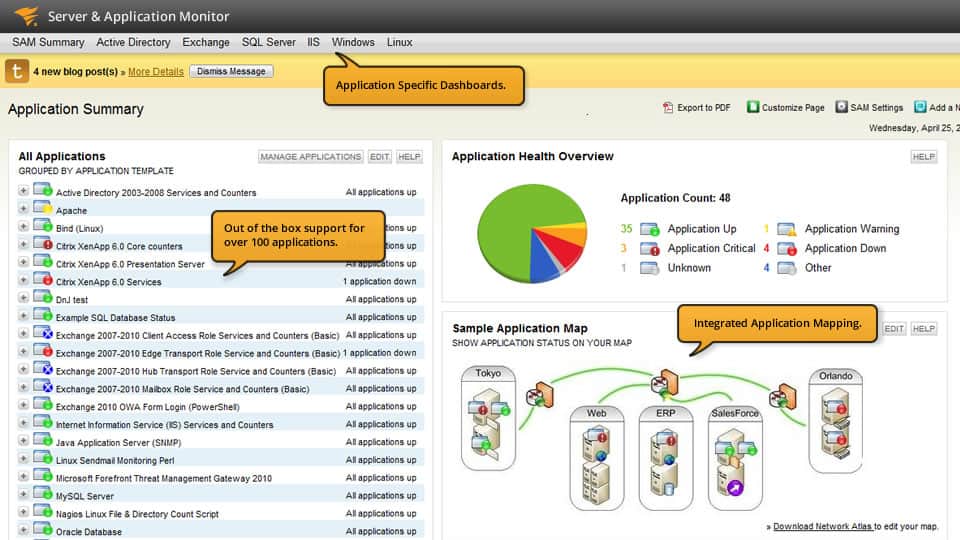Image resolution: width=960 pixels, height=540 pixels.
Task: Click the Other status icon in legend
Action: (x=786, y=268)
